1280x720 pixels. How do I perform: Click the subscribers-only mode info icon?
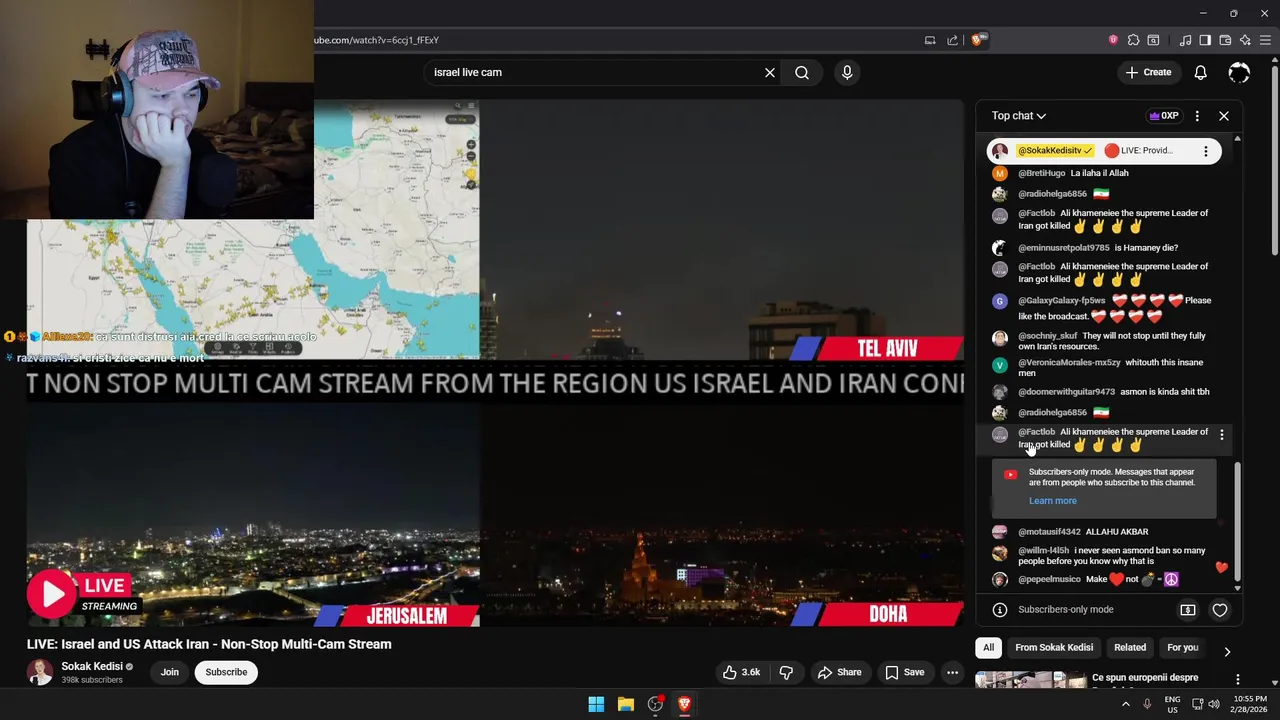(x=999, y=610)
